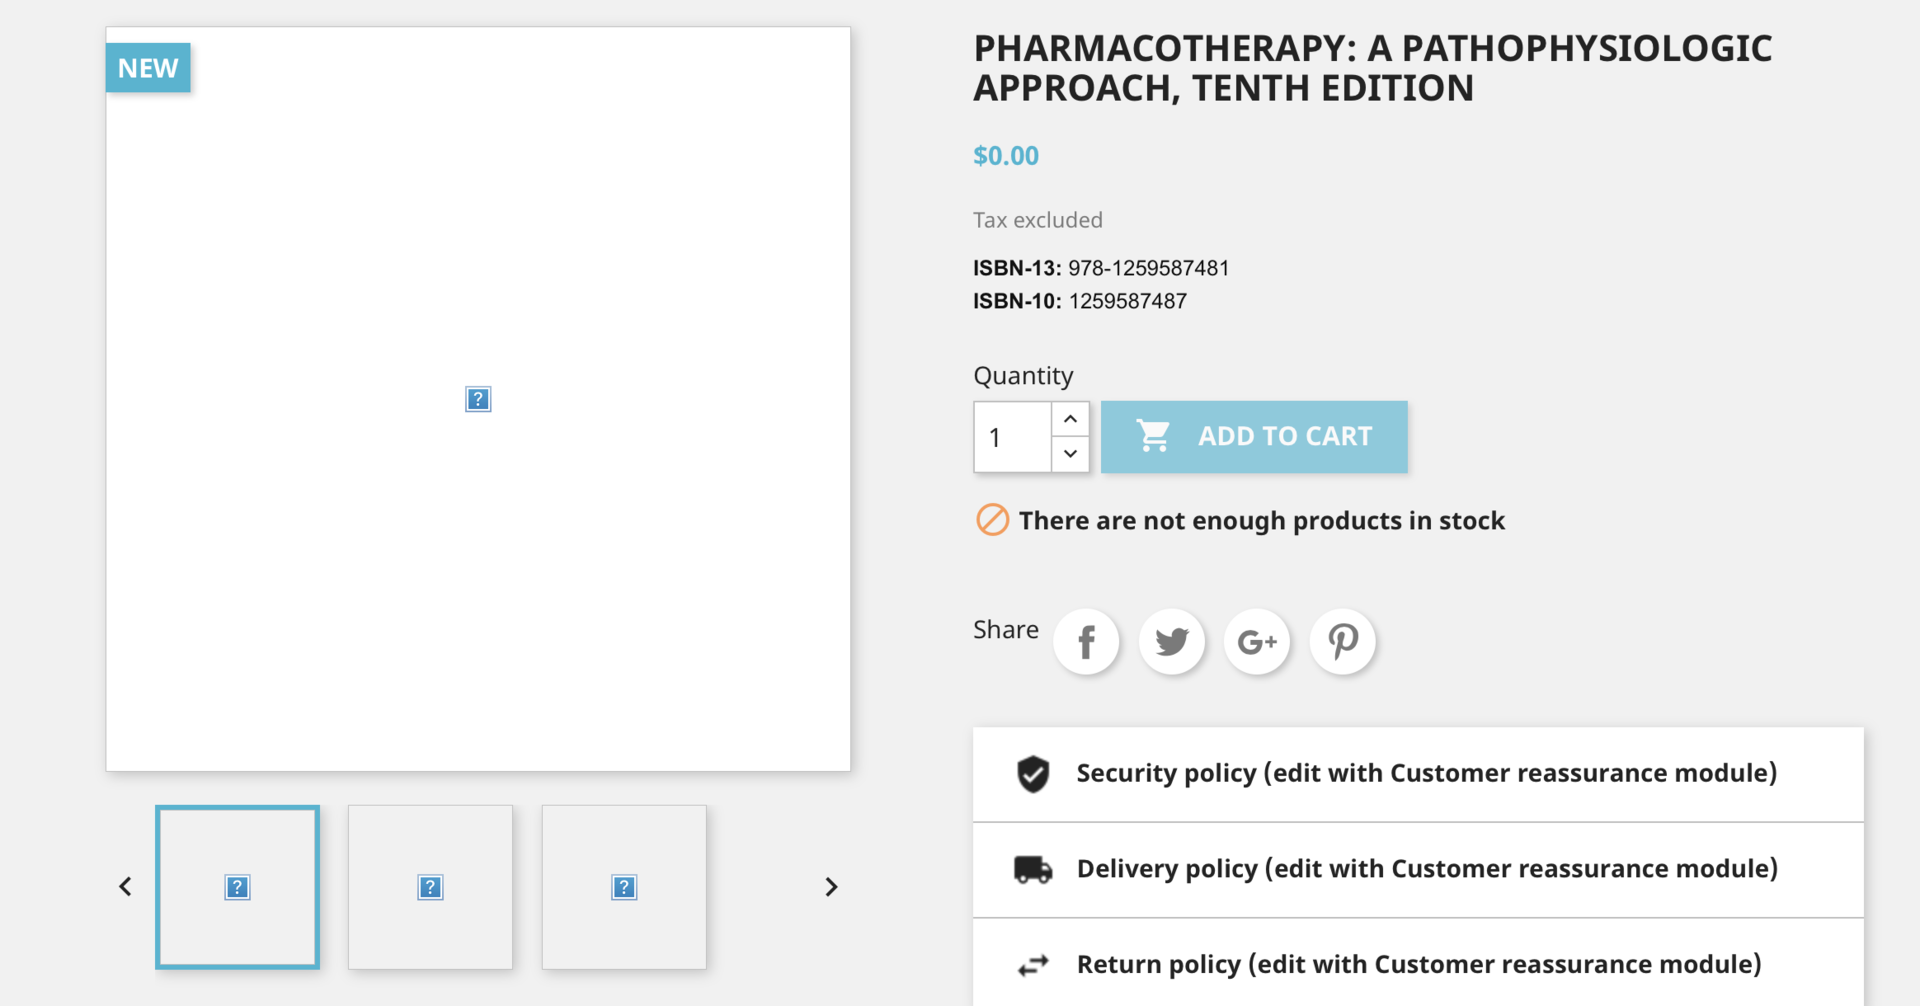Image resolution: width=1920 pixels, height=1006 pixels.
Task: Click the out-of-stock warning icon
Action: 992,520
